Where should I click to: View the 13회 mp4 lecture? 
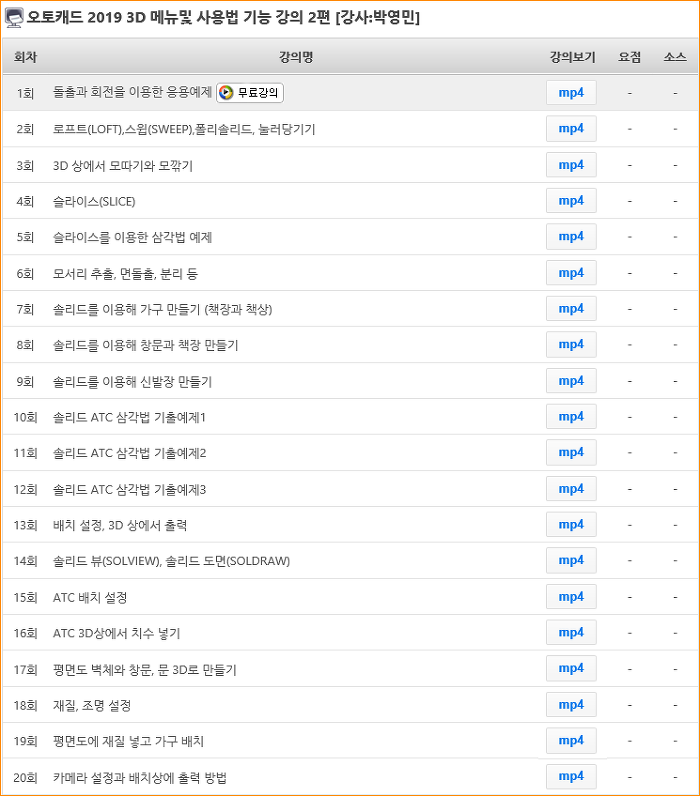coord(571,525)
